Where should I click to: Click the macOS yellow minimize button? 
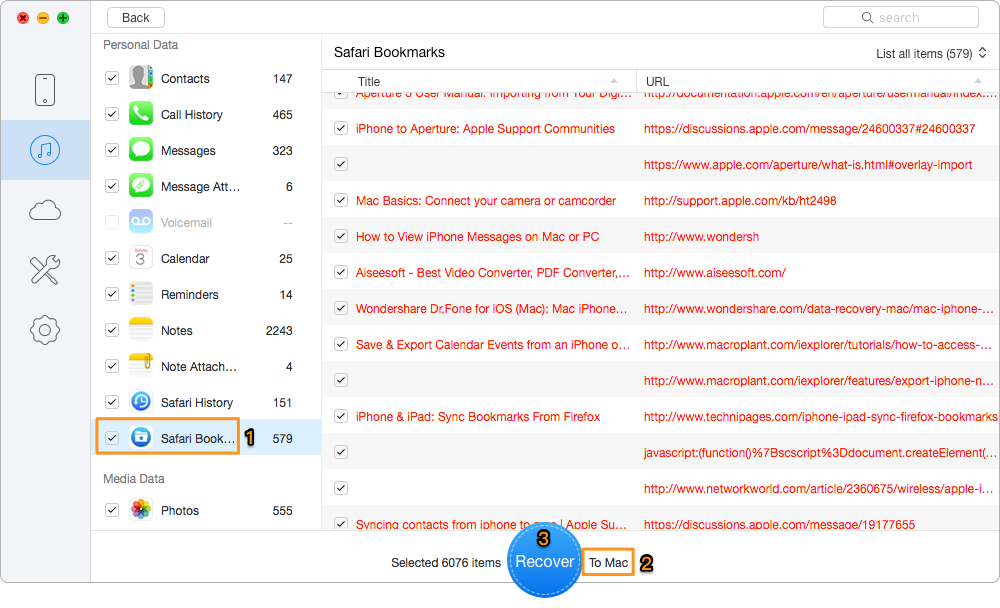(x=43, y=18)
